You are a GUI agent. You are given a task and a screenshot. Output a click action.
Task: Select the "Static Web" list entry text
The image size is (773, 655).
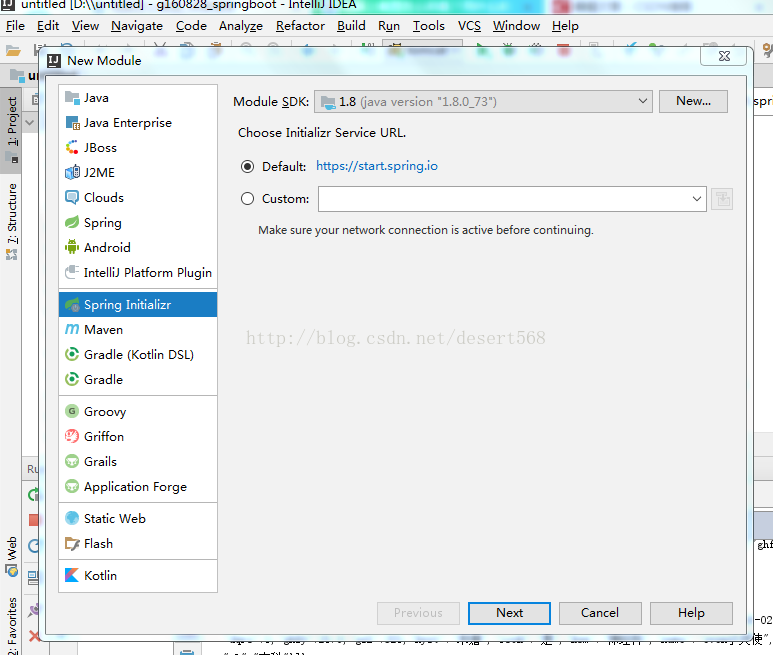[115, 518]
